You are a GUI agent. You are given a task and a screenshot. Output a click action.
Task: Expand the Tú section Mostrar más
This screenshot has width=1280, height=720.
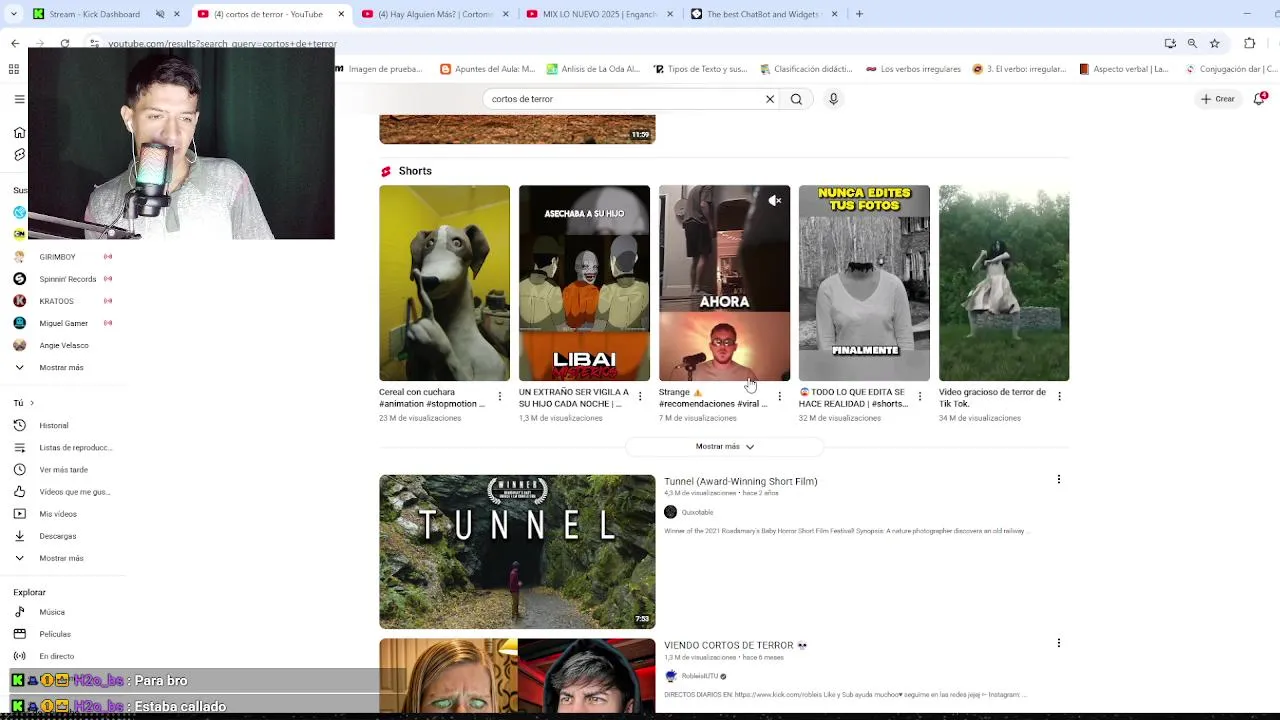tap(61, 558)
